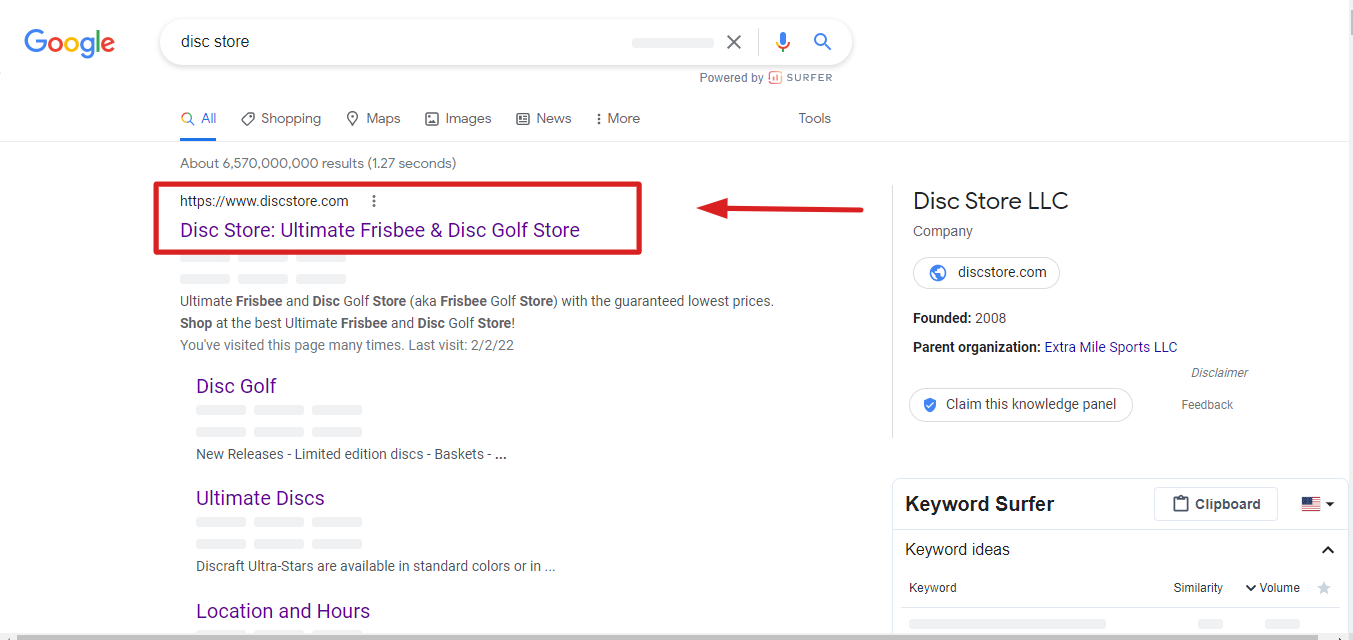Screen dimensions: 1353x640
Task: Switch to the Maps tab
Action: 373,118
